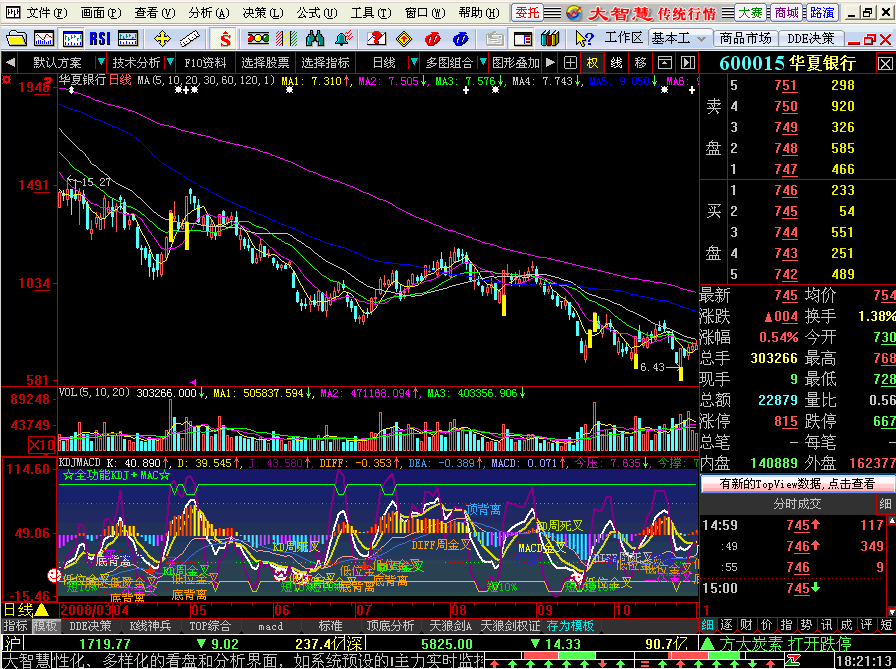
Task: Toggle the 模板 mode button at bottom left
Action: coord(45,626)
